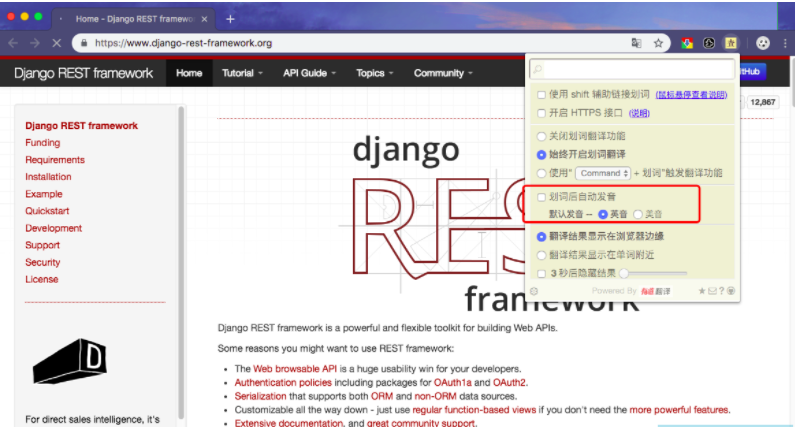Expand the API Guide dropdown menu
The image size is (795, 427).
(309, 73)
